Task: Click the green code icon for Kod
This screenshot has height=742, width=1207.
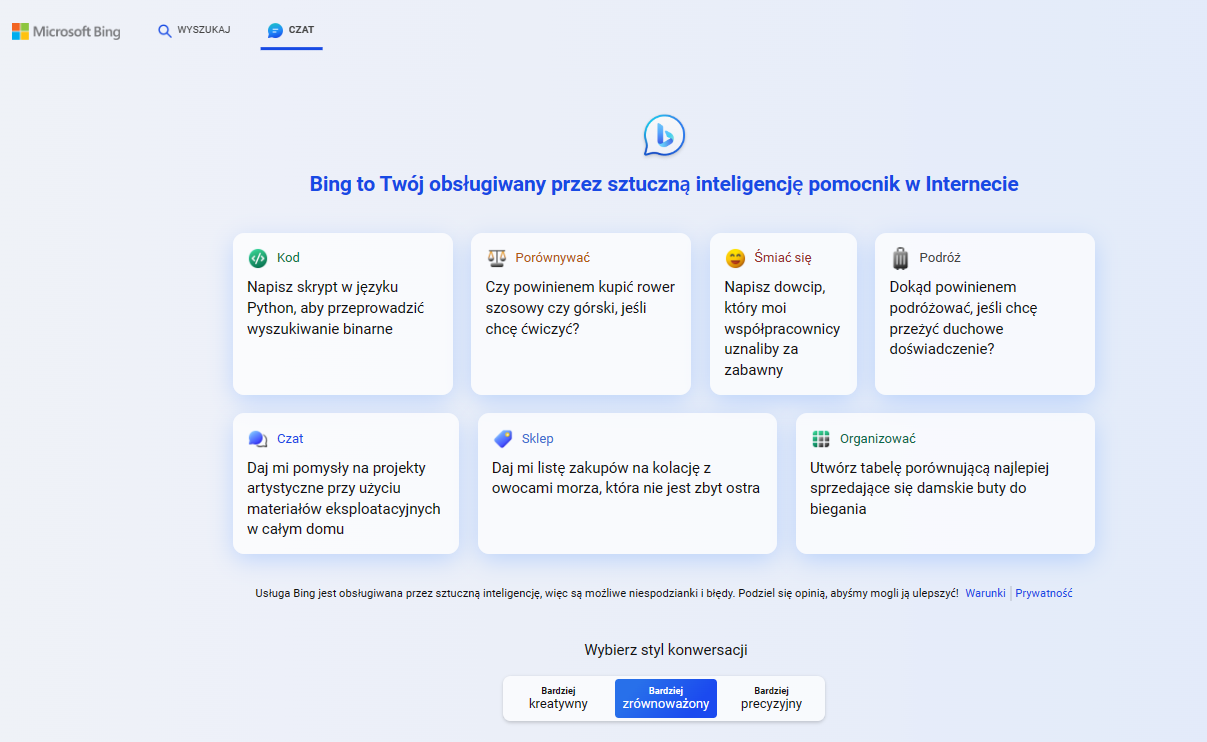Action: [258, 258]
